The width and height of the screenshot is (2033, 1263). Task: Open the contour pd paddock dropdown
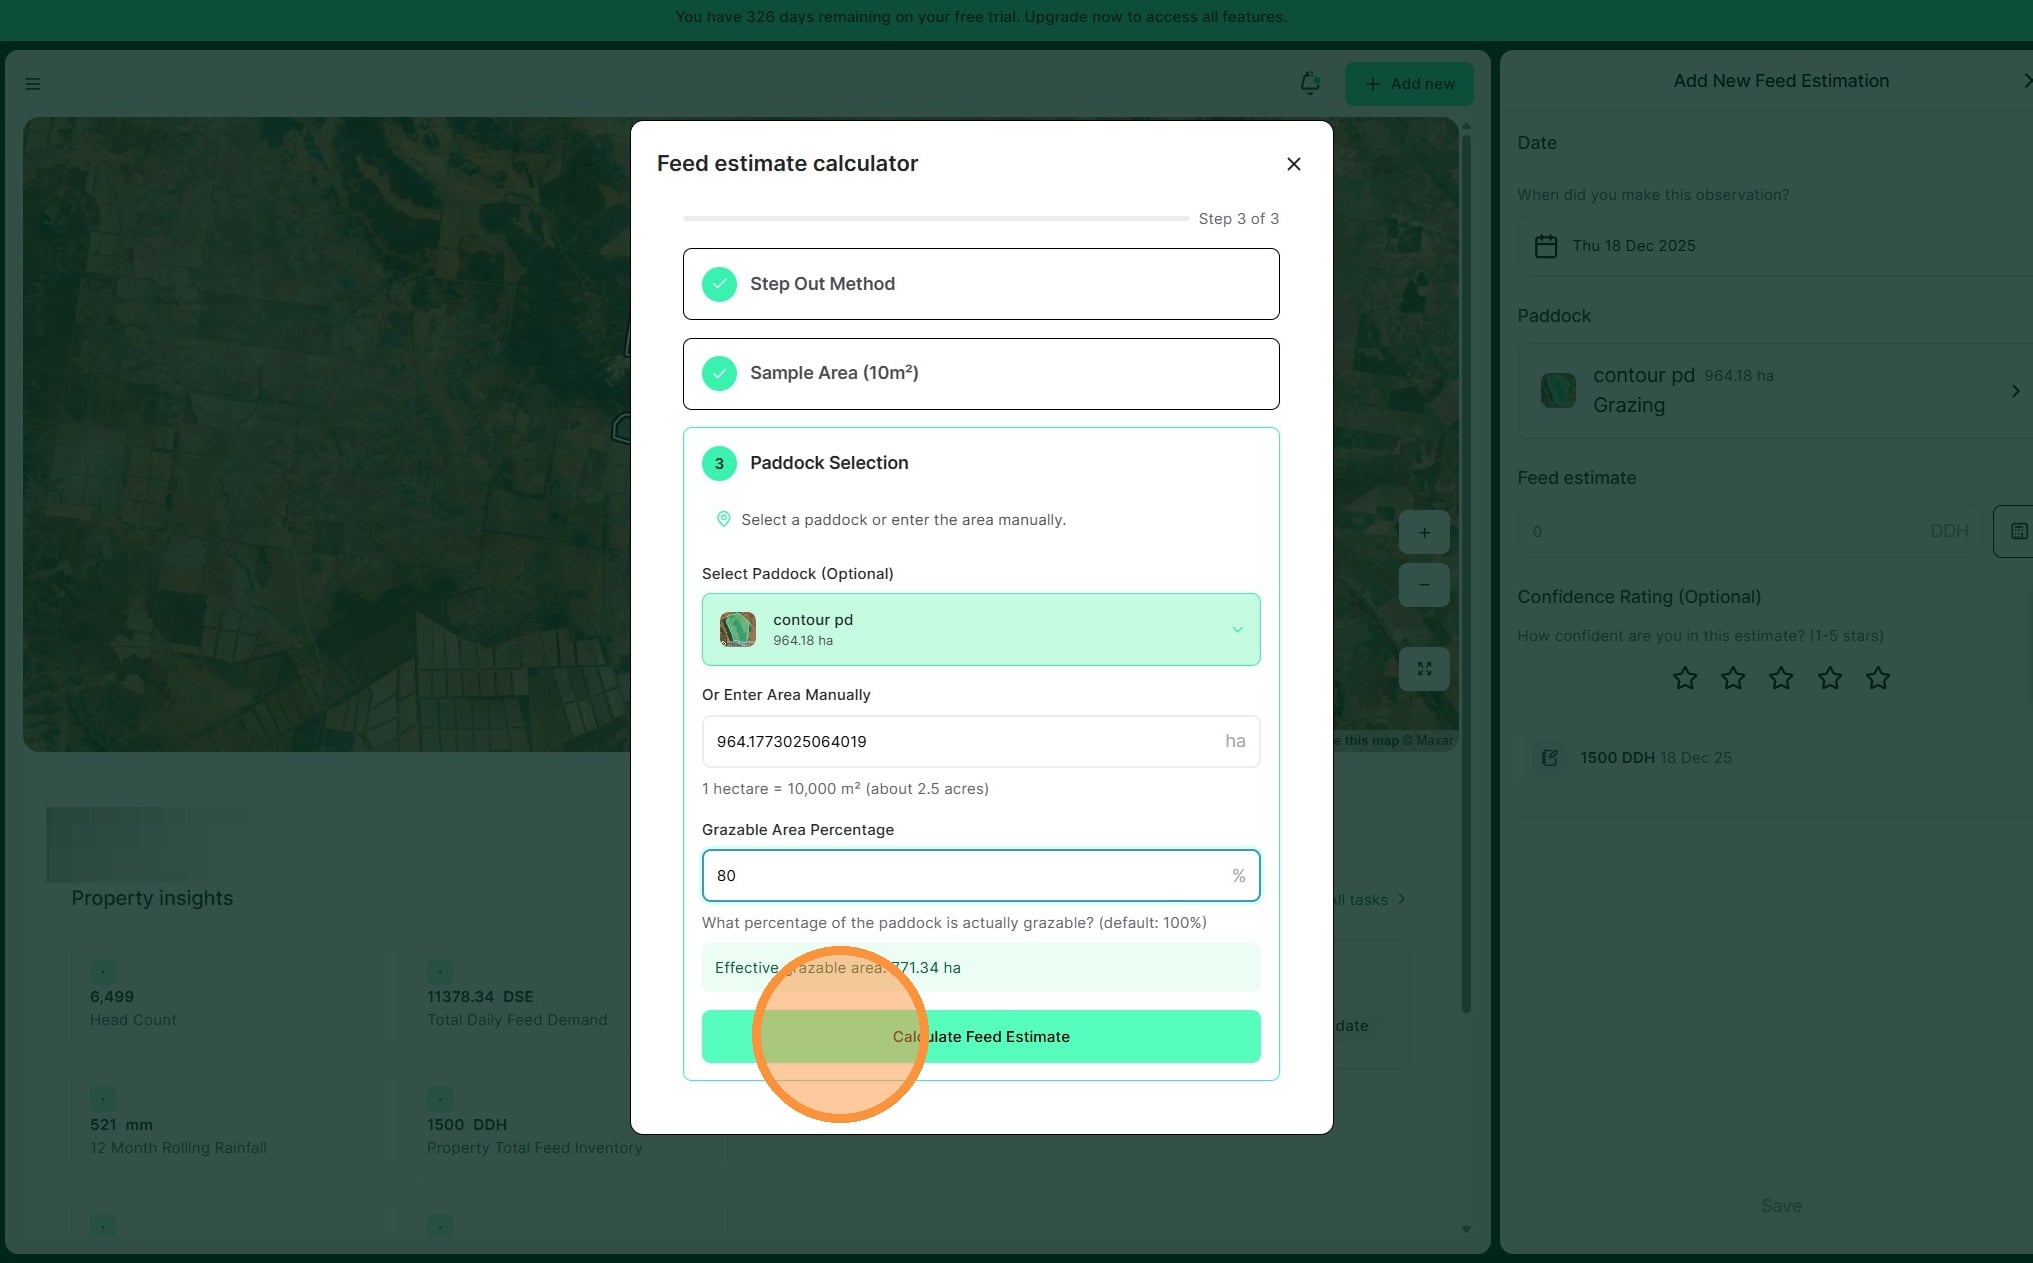tap(980, 630)
